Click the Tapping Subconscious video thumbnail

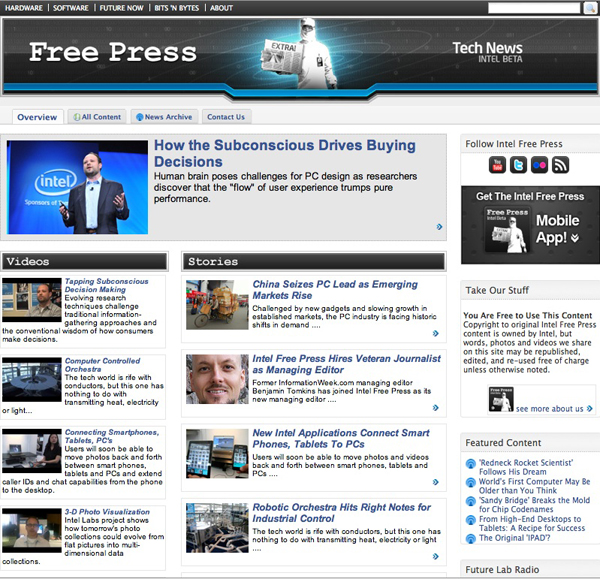coord(32,300)
